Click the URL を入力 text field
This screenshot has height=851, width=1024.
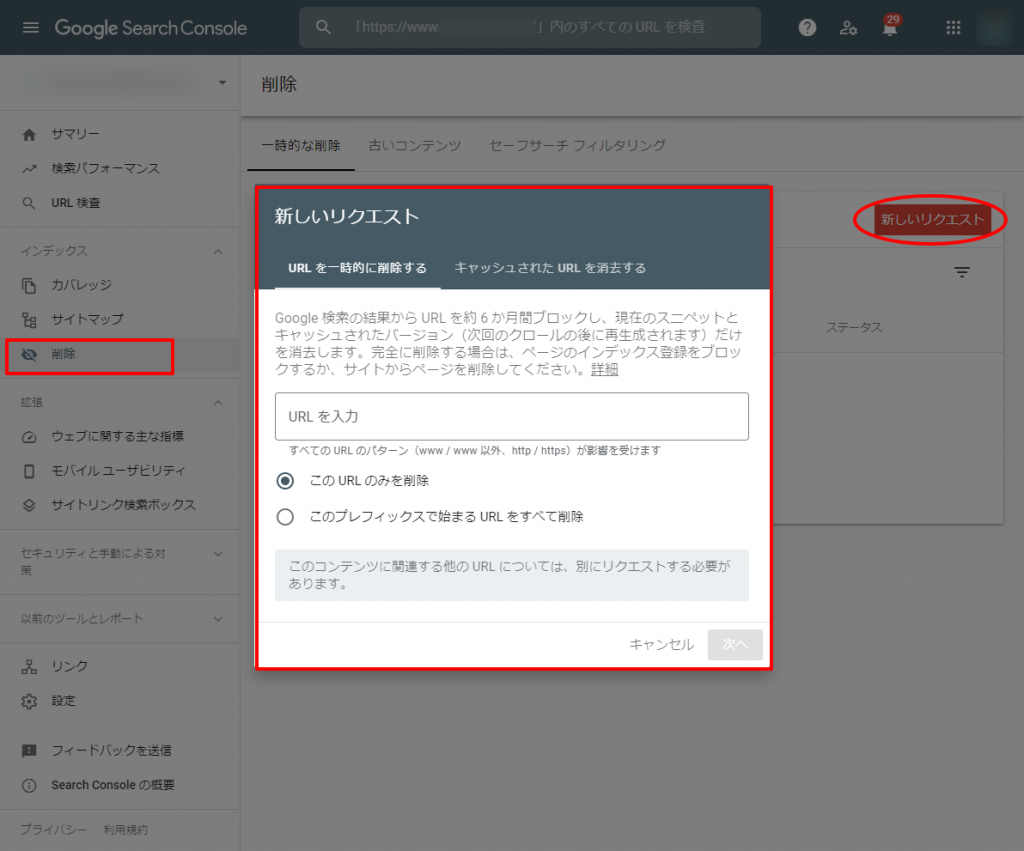point(511,417)
